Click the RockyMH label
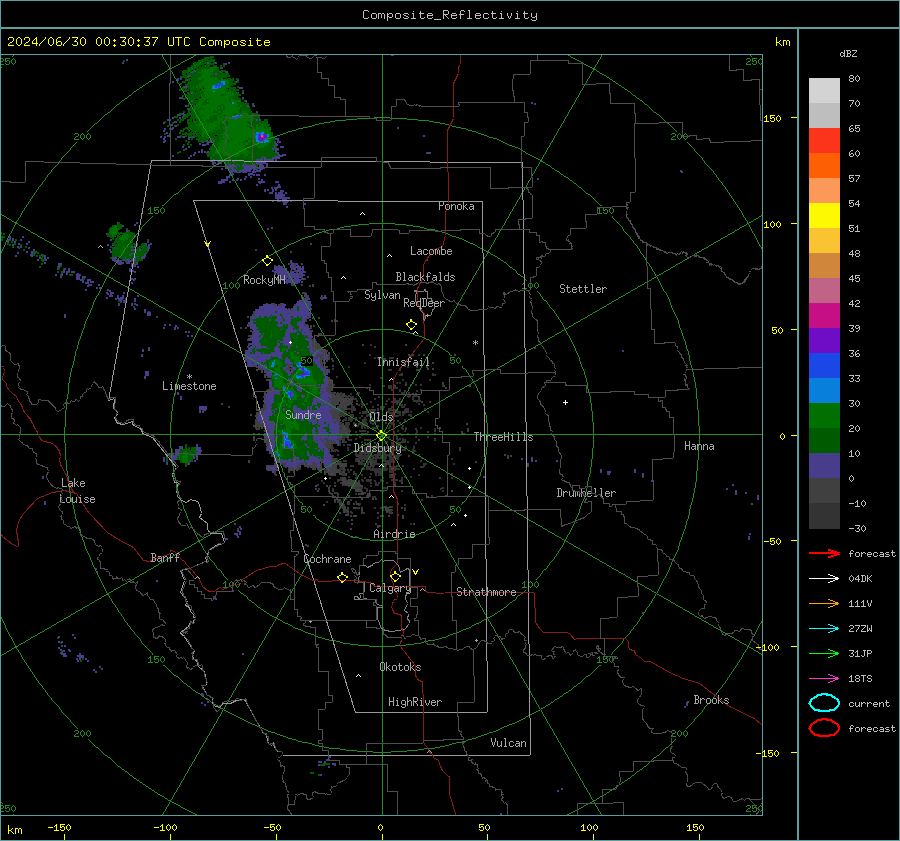Image resolution: width=900 pixels, height=841 pixels. pos(264,280)
